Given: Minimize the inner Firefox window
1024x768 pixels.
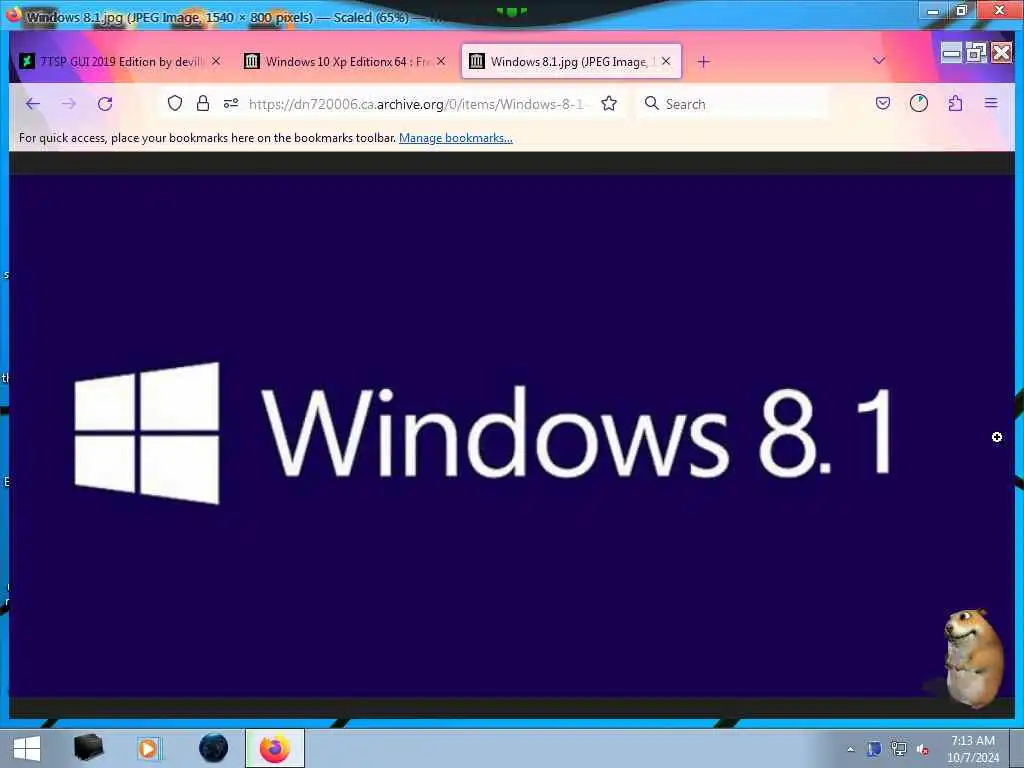Looking at the screenshot, I should (x=951, y=52).
